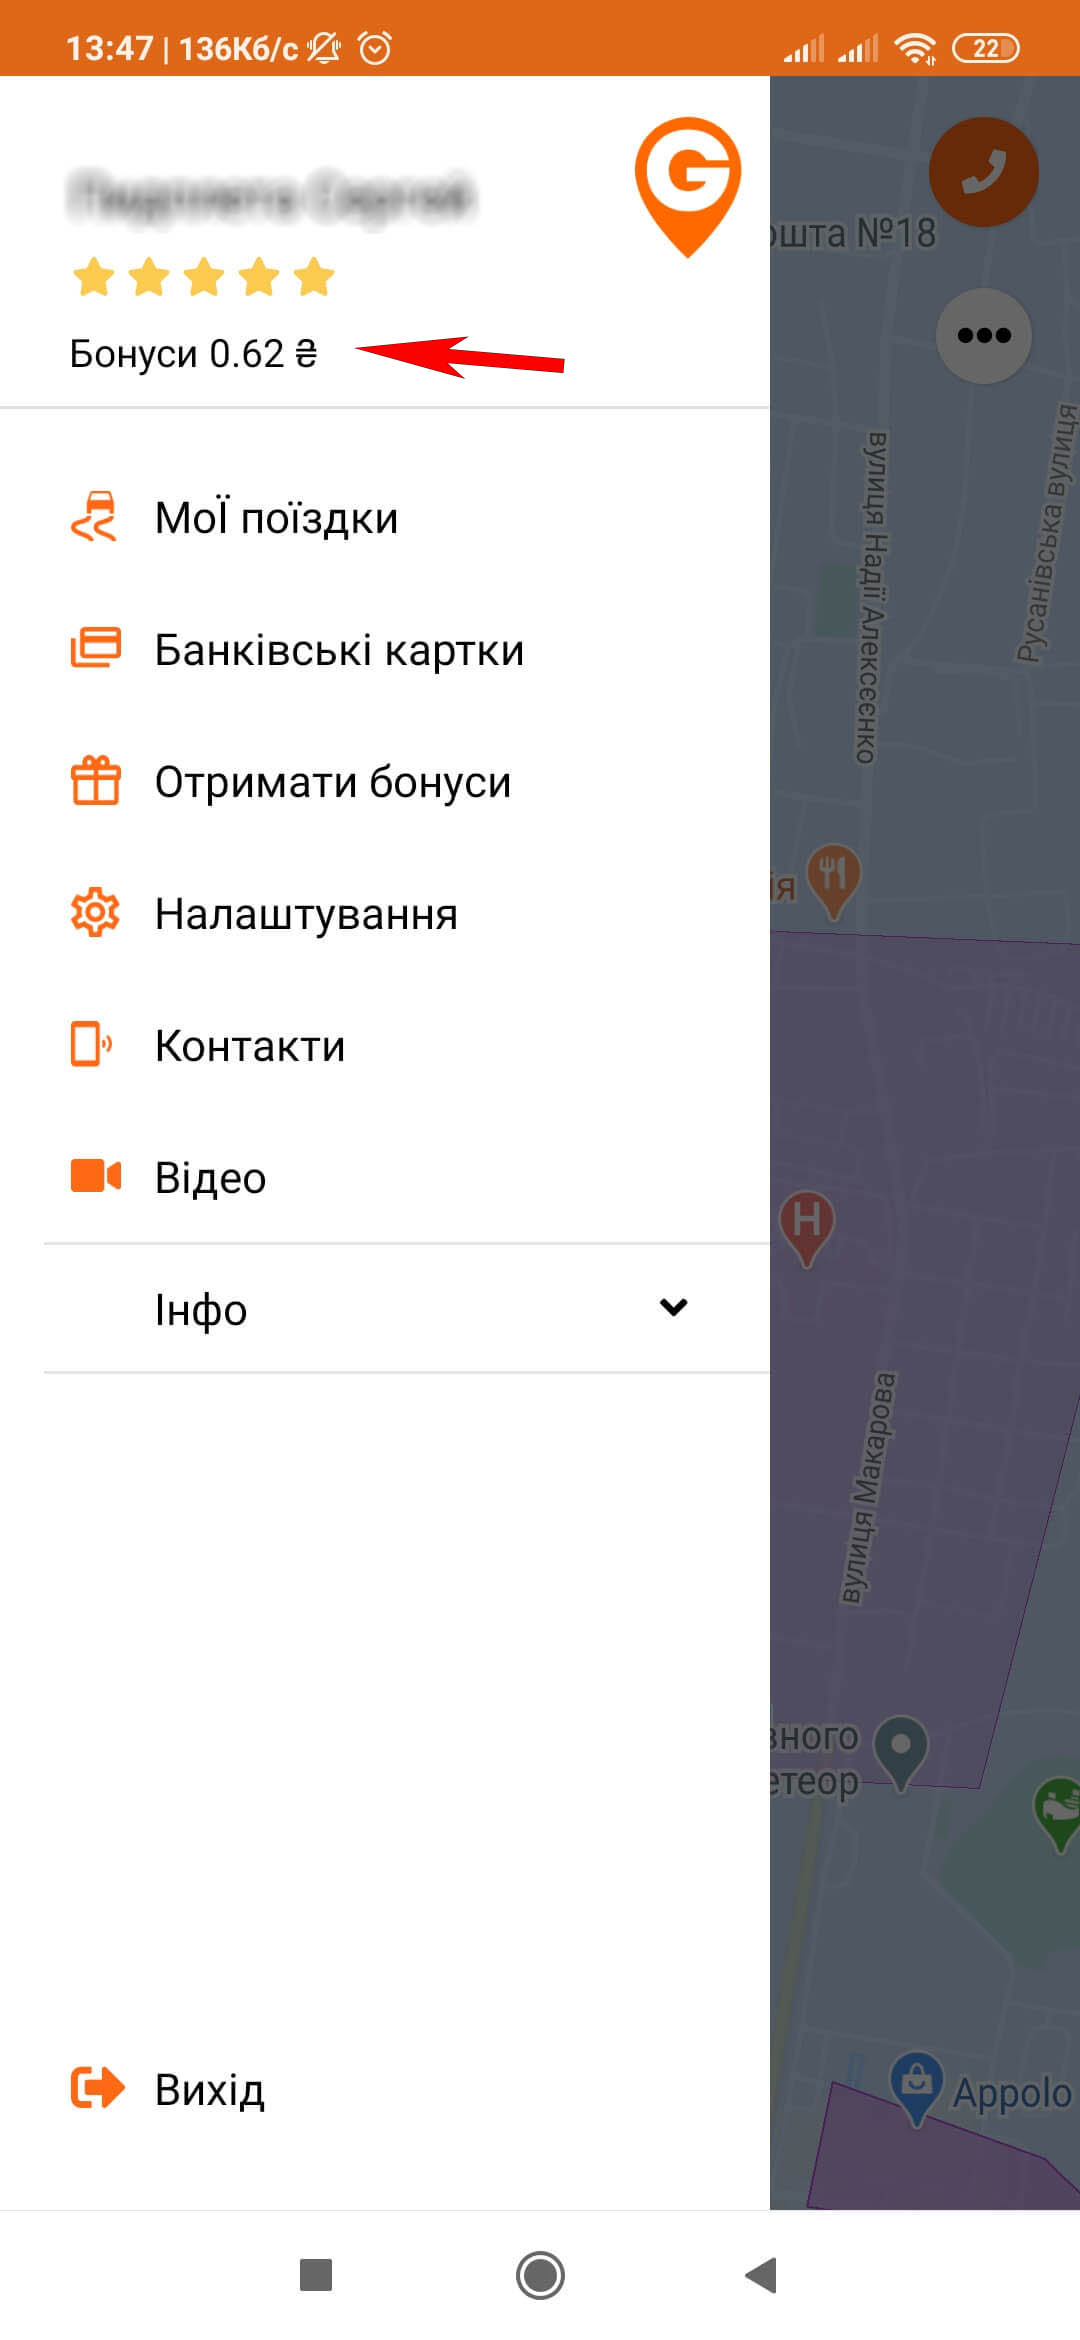Viewport: 1080px width, 2340px height.
Task: Tap Android back triangle button
Action: click(762, 2275)
